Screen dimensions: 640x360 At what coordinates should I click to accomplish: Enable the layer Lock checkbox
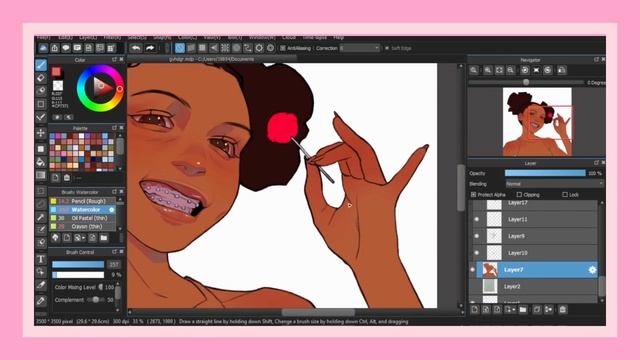click(x=565, y=195)
